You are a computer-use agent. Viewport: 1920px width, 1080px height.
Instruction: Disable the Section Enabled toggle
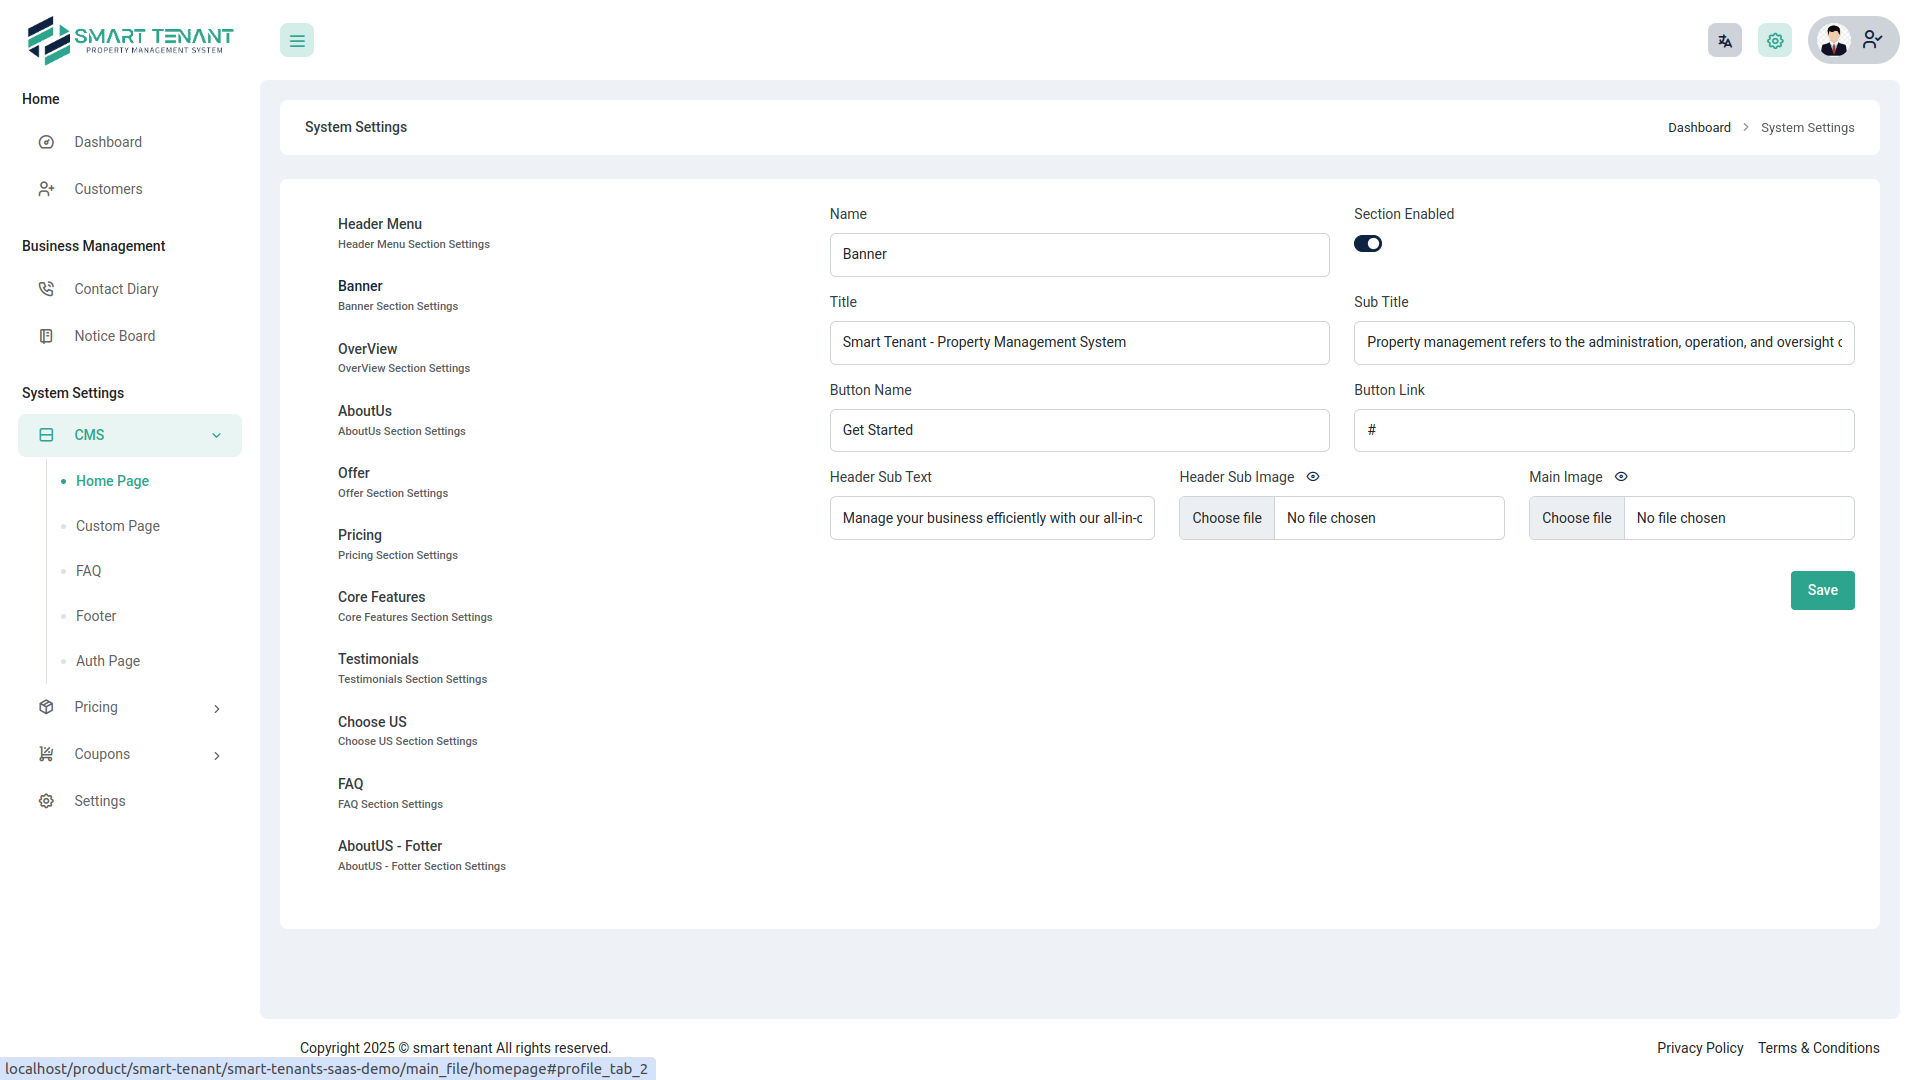click(1368, 243)
